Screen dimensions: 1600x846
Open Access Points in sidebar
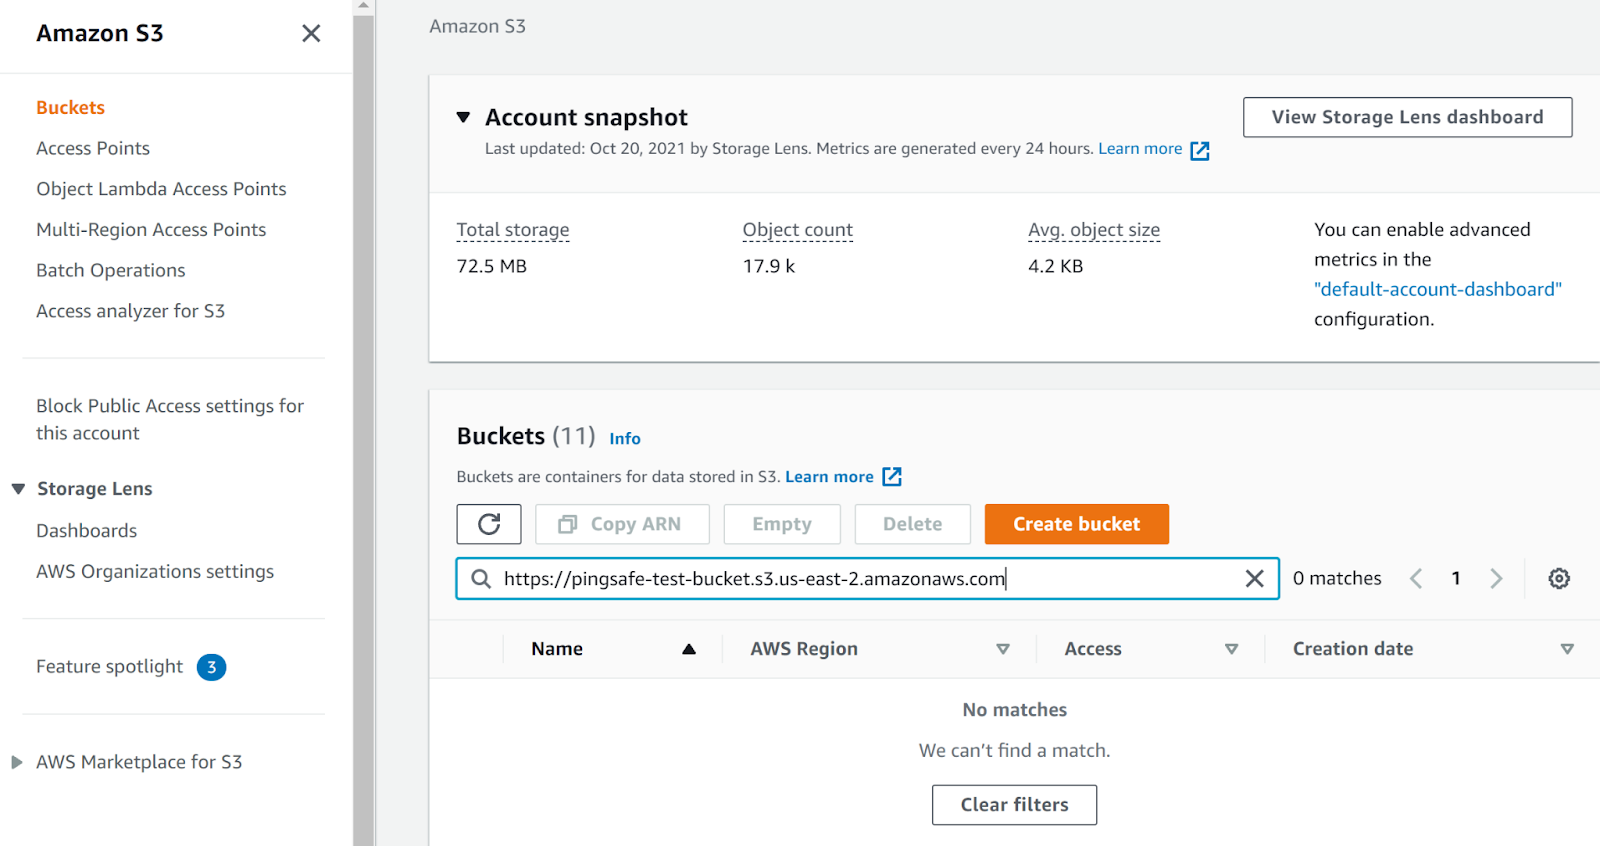tap(93, 148)
